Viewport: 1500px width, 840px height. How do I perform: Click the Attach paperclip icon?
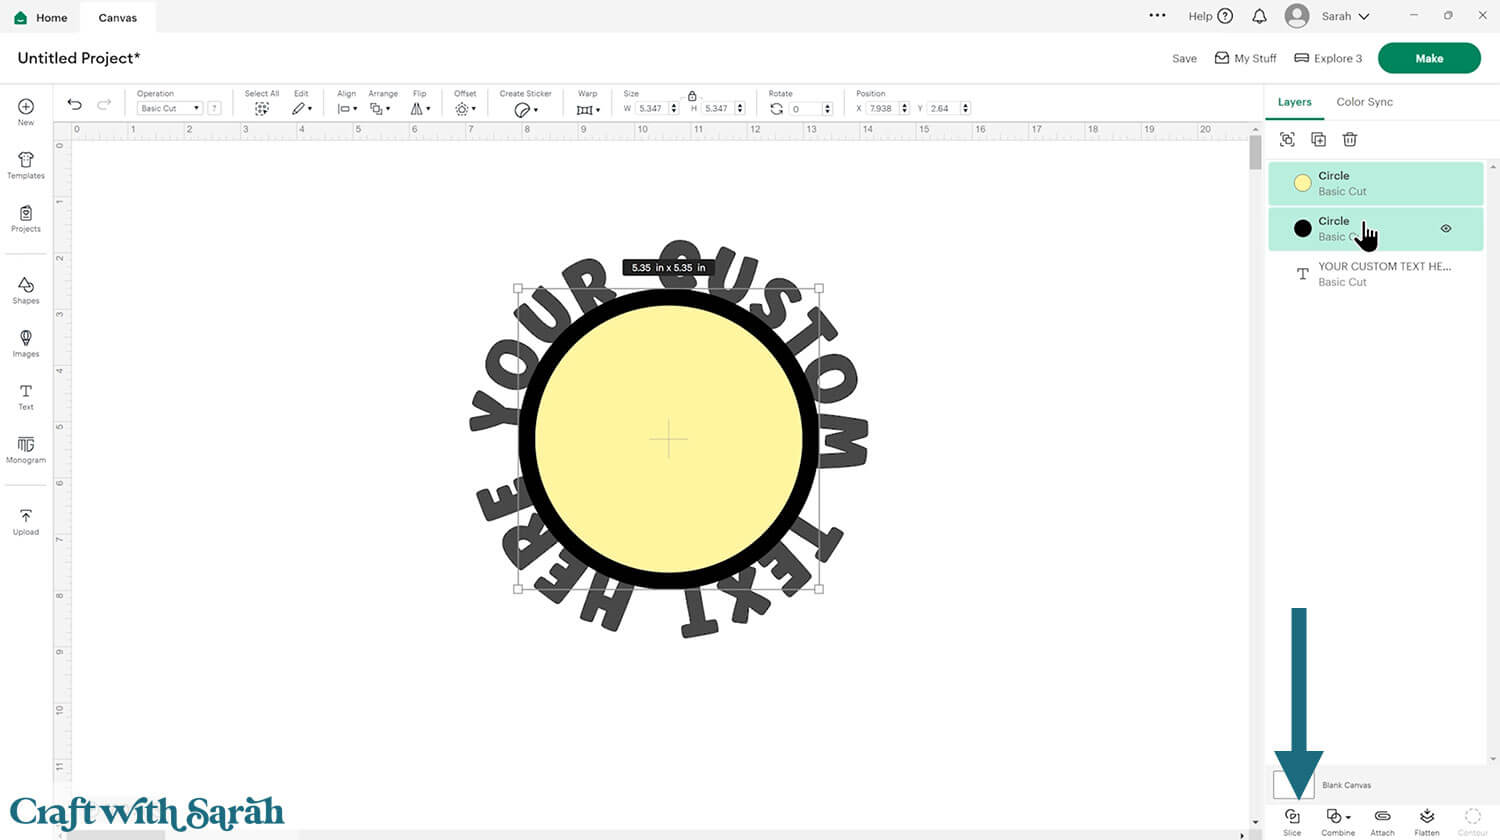1382,818
